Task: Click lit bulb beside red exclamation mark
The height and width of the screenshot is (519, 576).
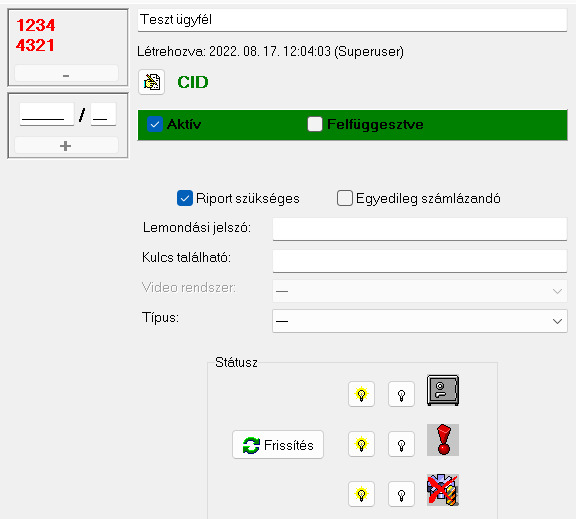Action: coord(361,444)
